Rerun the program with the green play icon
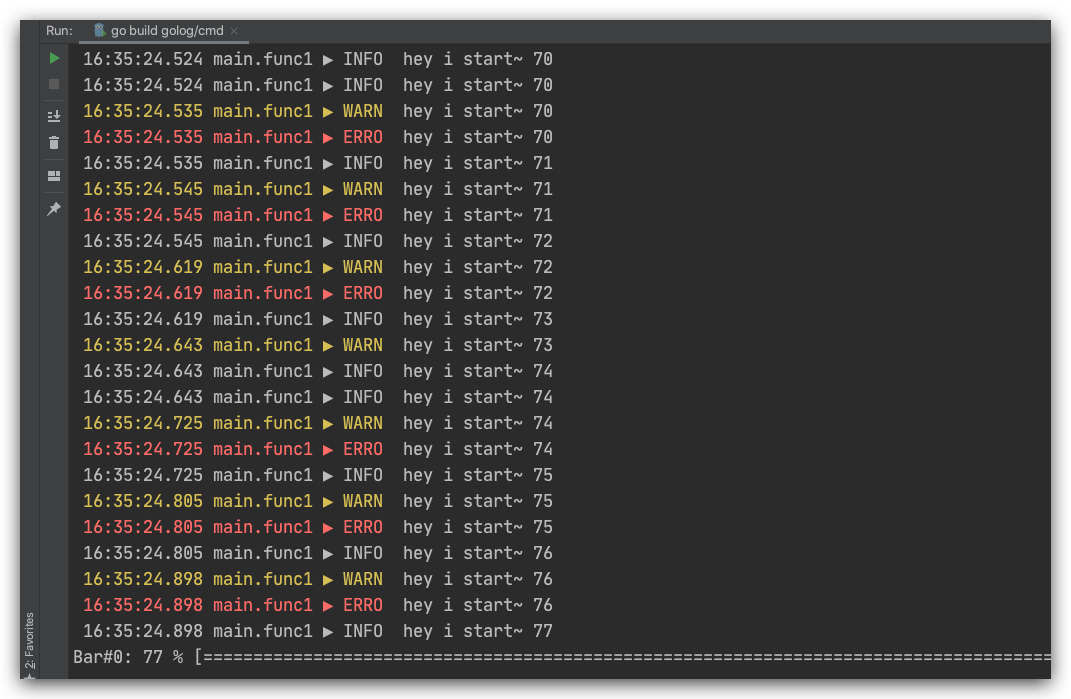1071x699 pixels. pos(54,59)
